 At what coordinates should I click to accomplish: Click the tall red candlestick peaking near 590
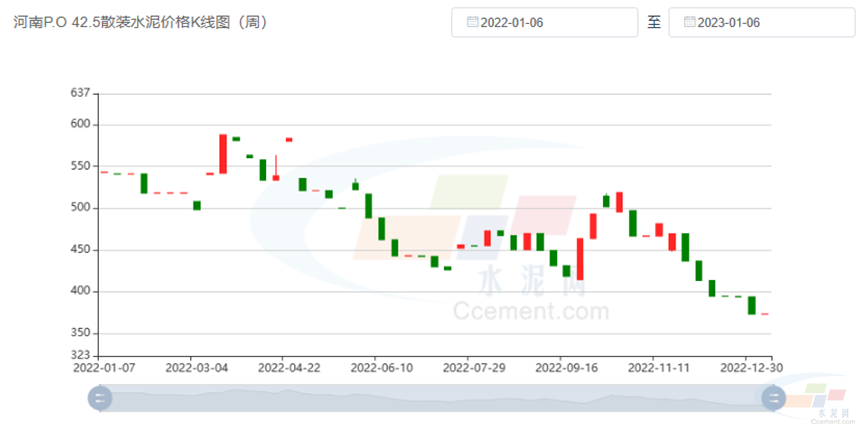tap(223, 154)
